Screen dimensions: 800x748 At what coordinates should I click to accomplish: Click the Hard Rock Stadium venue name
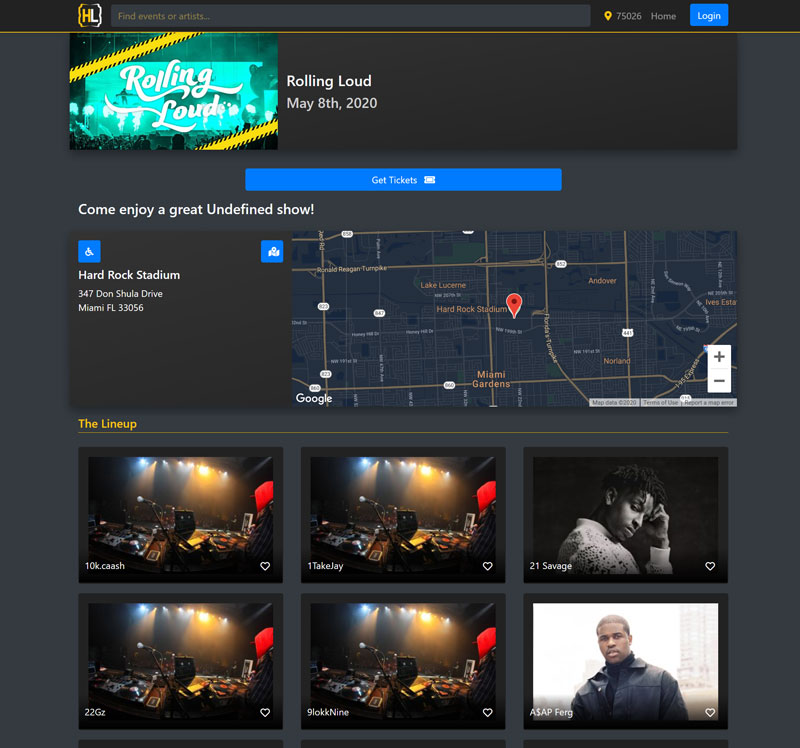[x=129, y=275]
